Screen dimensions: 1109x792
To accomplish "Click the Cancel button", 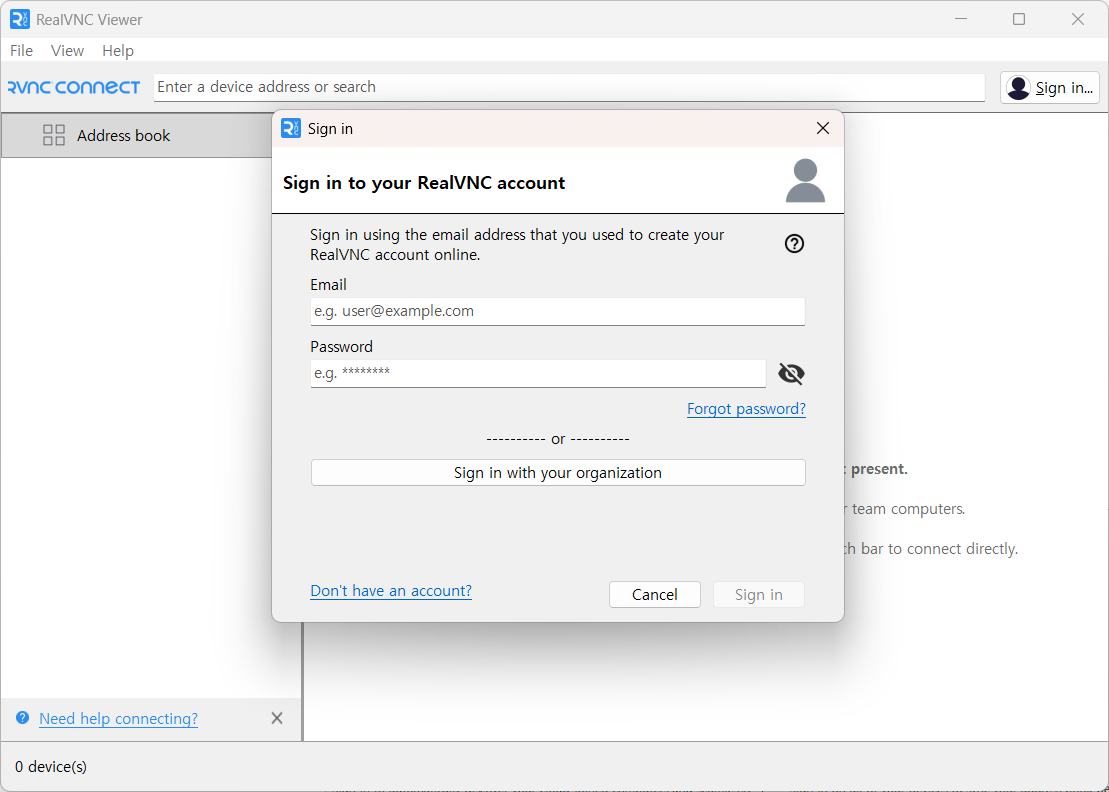I will pyautogui.click(x=655, y=595).
